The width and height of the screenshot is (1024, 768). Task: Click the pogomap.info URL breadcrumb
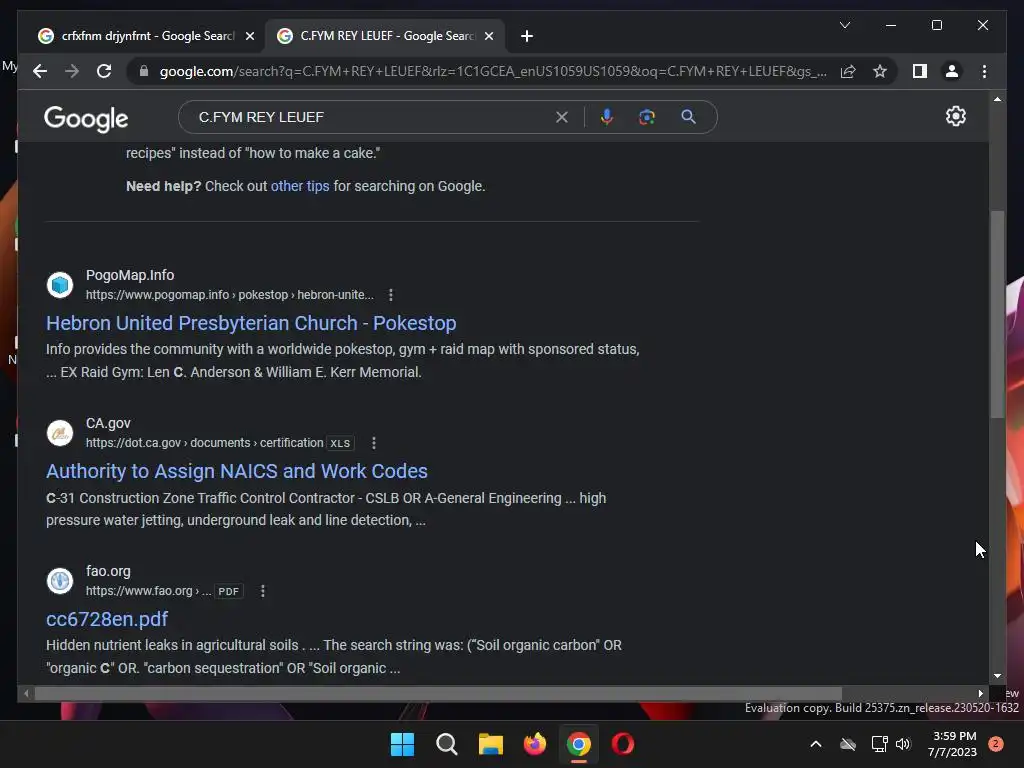[x=229, y=295]
